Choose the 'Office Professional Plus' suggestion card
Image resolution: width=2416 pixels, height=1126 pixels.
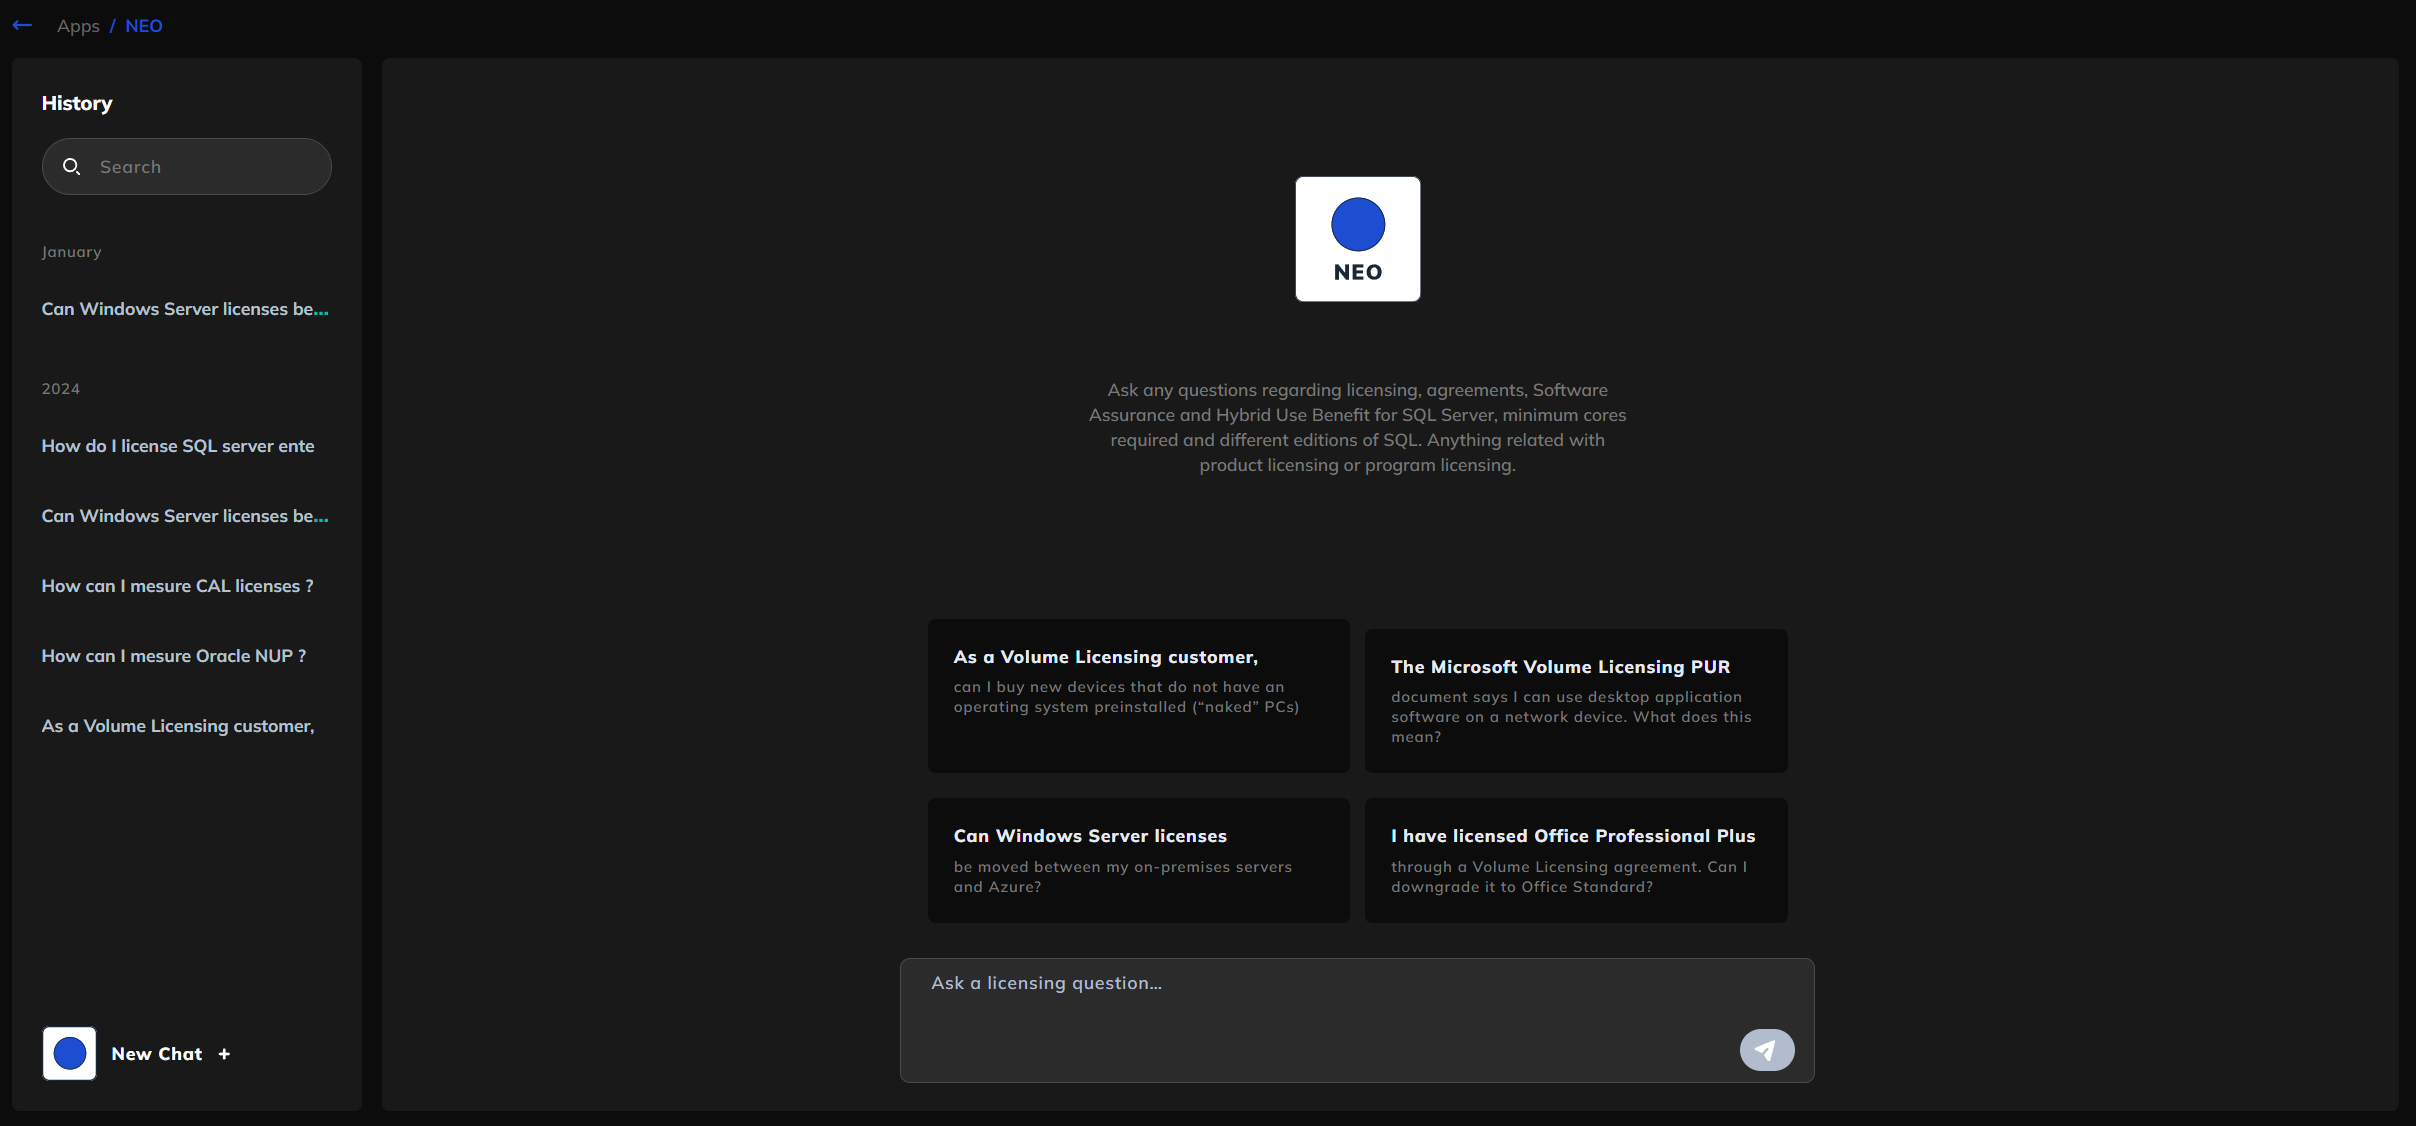[1576, 860]
